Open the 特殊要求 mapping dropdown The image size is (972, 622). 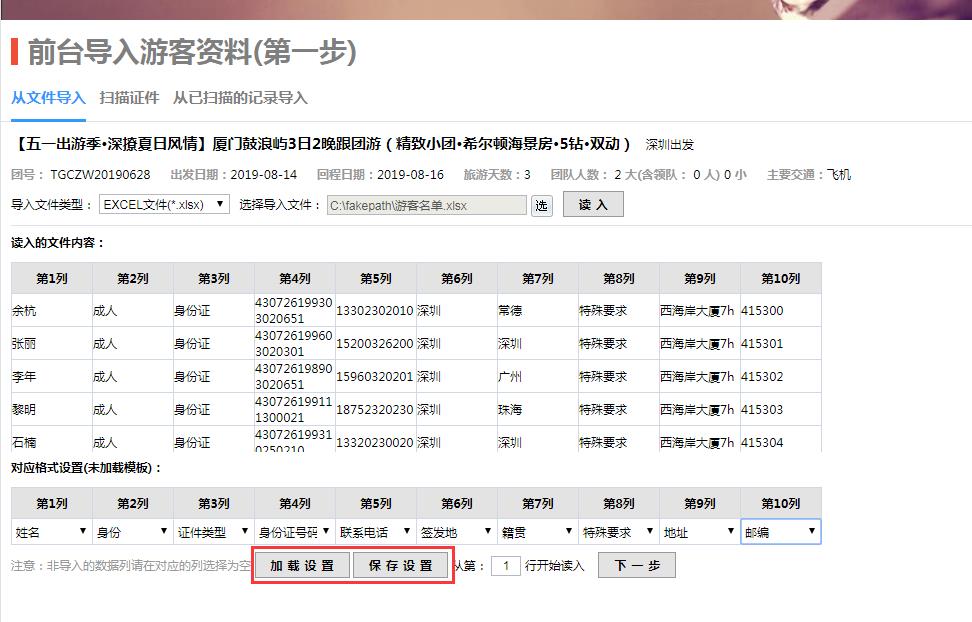(x=619, y=532)
